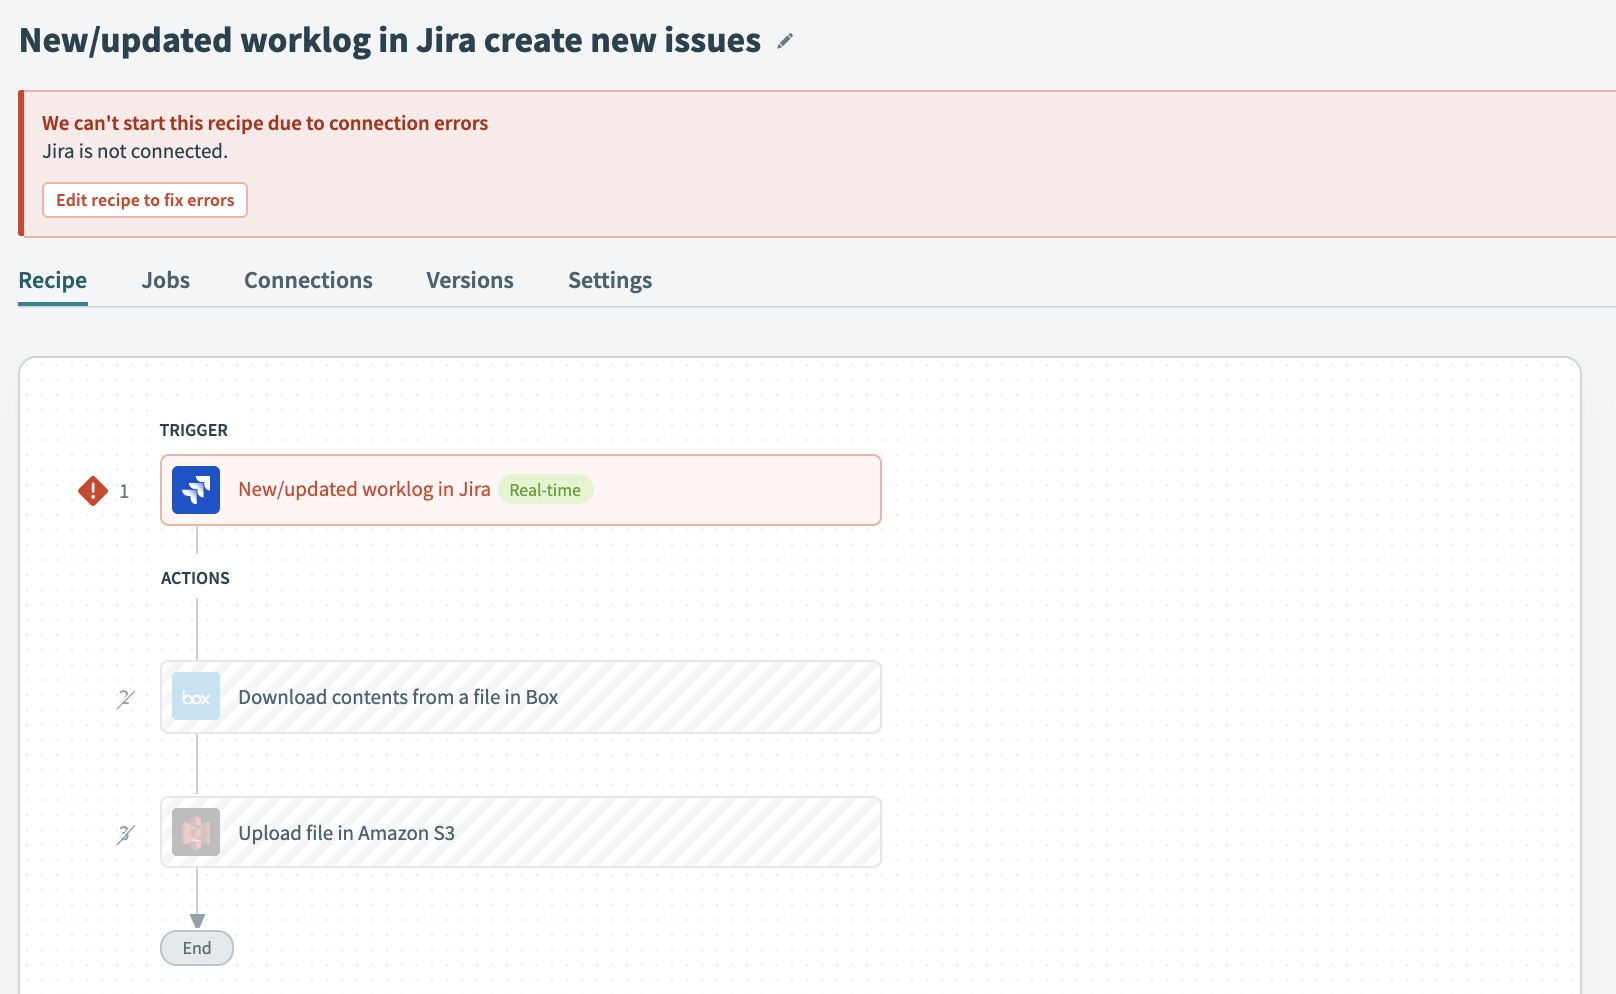Screen dimensions: 1616x994
Task: Switch to the Connections tab
Action: [308, 280]
